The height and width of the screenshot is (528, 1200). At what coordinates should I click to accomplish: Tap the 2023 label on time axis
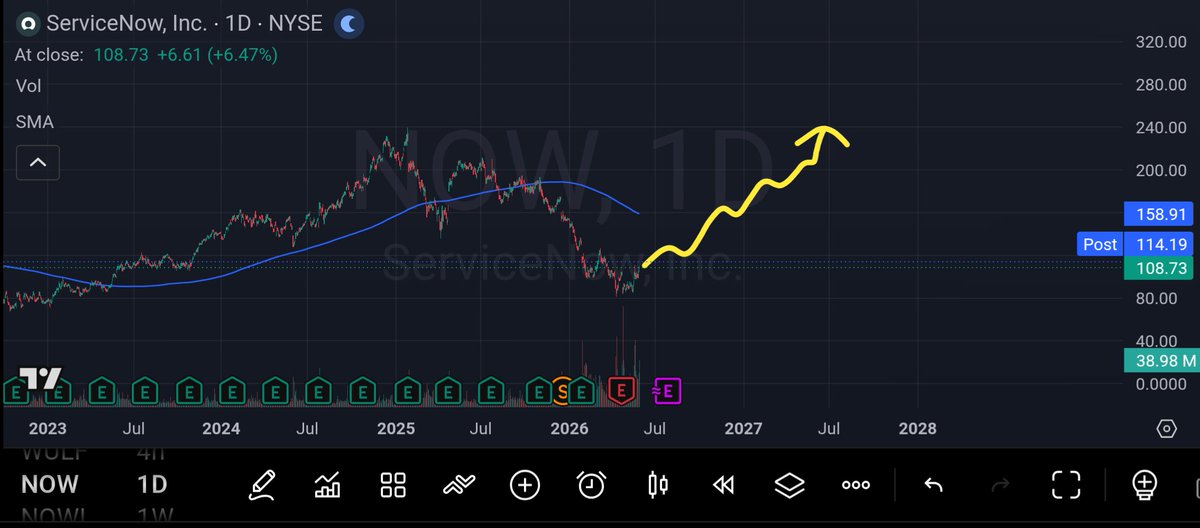(x=47, y=429)
